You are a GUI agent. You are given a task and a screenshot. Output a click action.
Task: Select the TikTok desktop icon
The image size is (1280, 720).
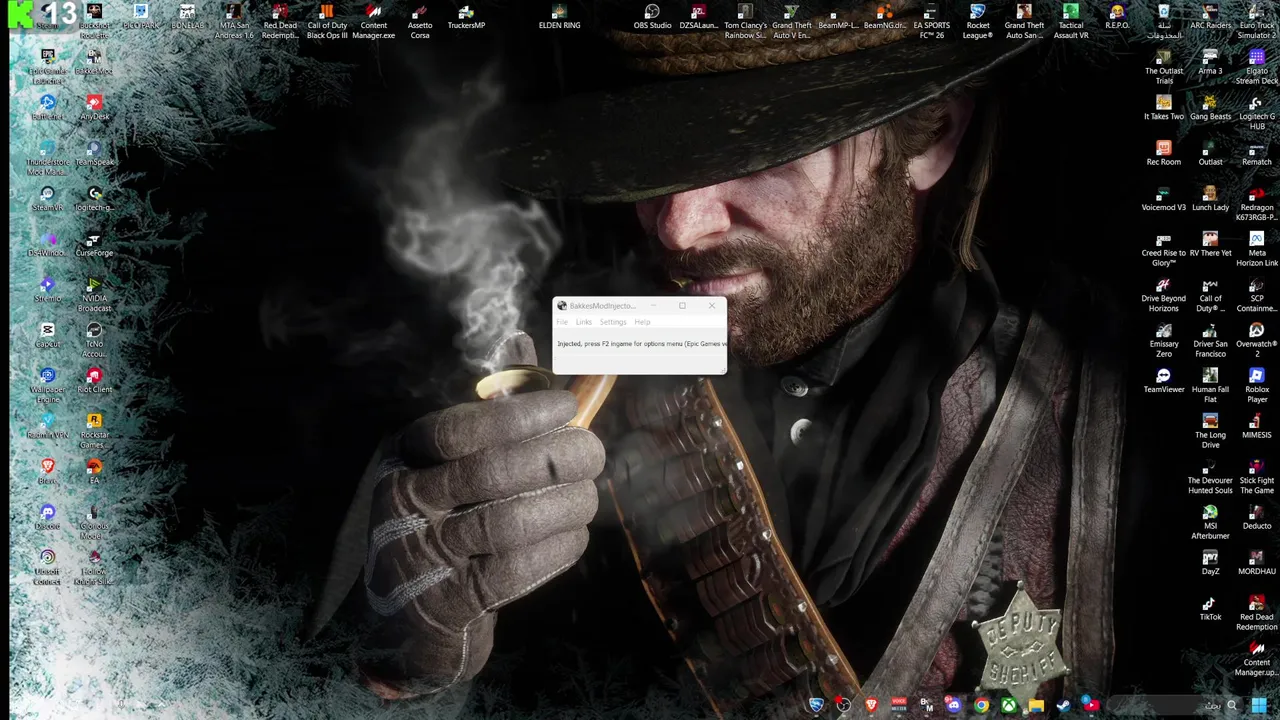pos(1211,608)
